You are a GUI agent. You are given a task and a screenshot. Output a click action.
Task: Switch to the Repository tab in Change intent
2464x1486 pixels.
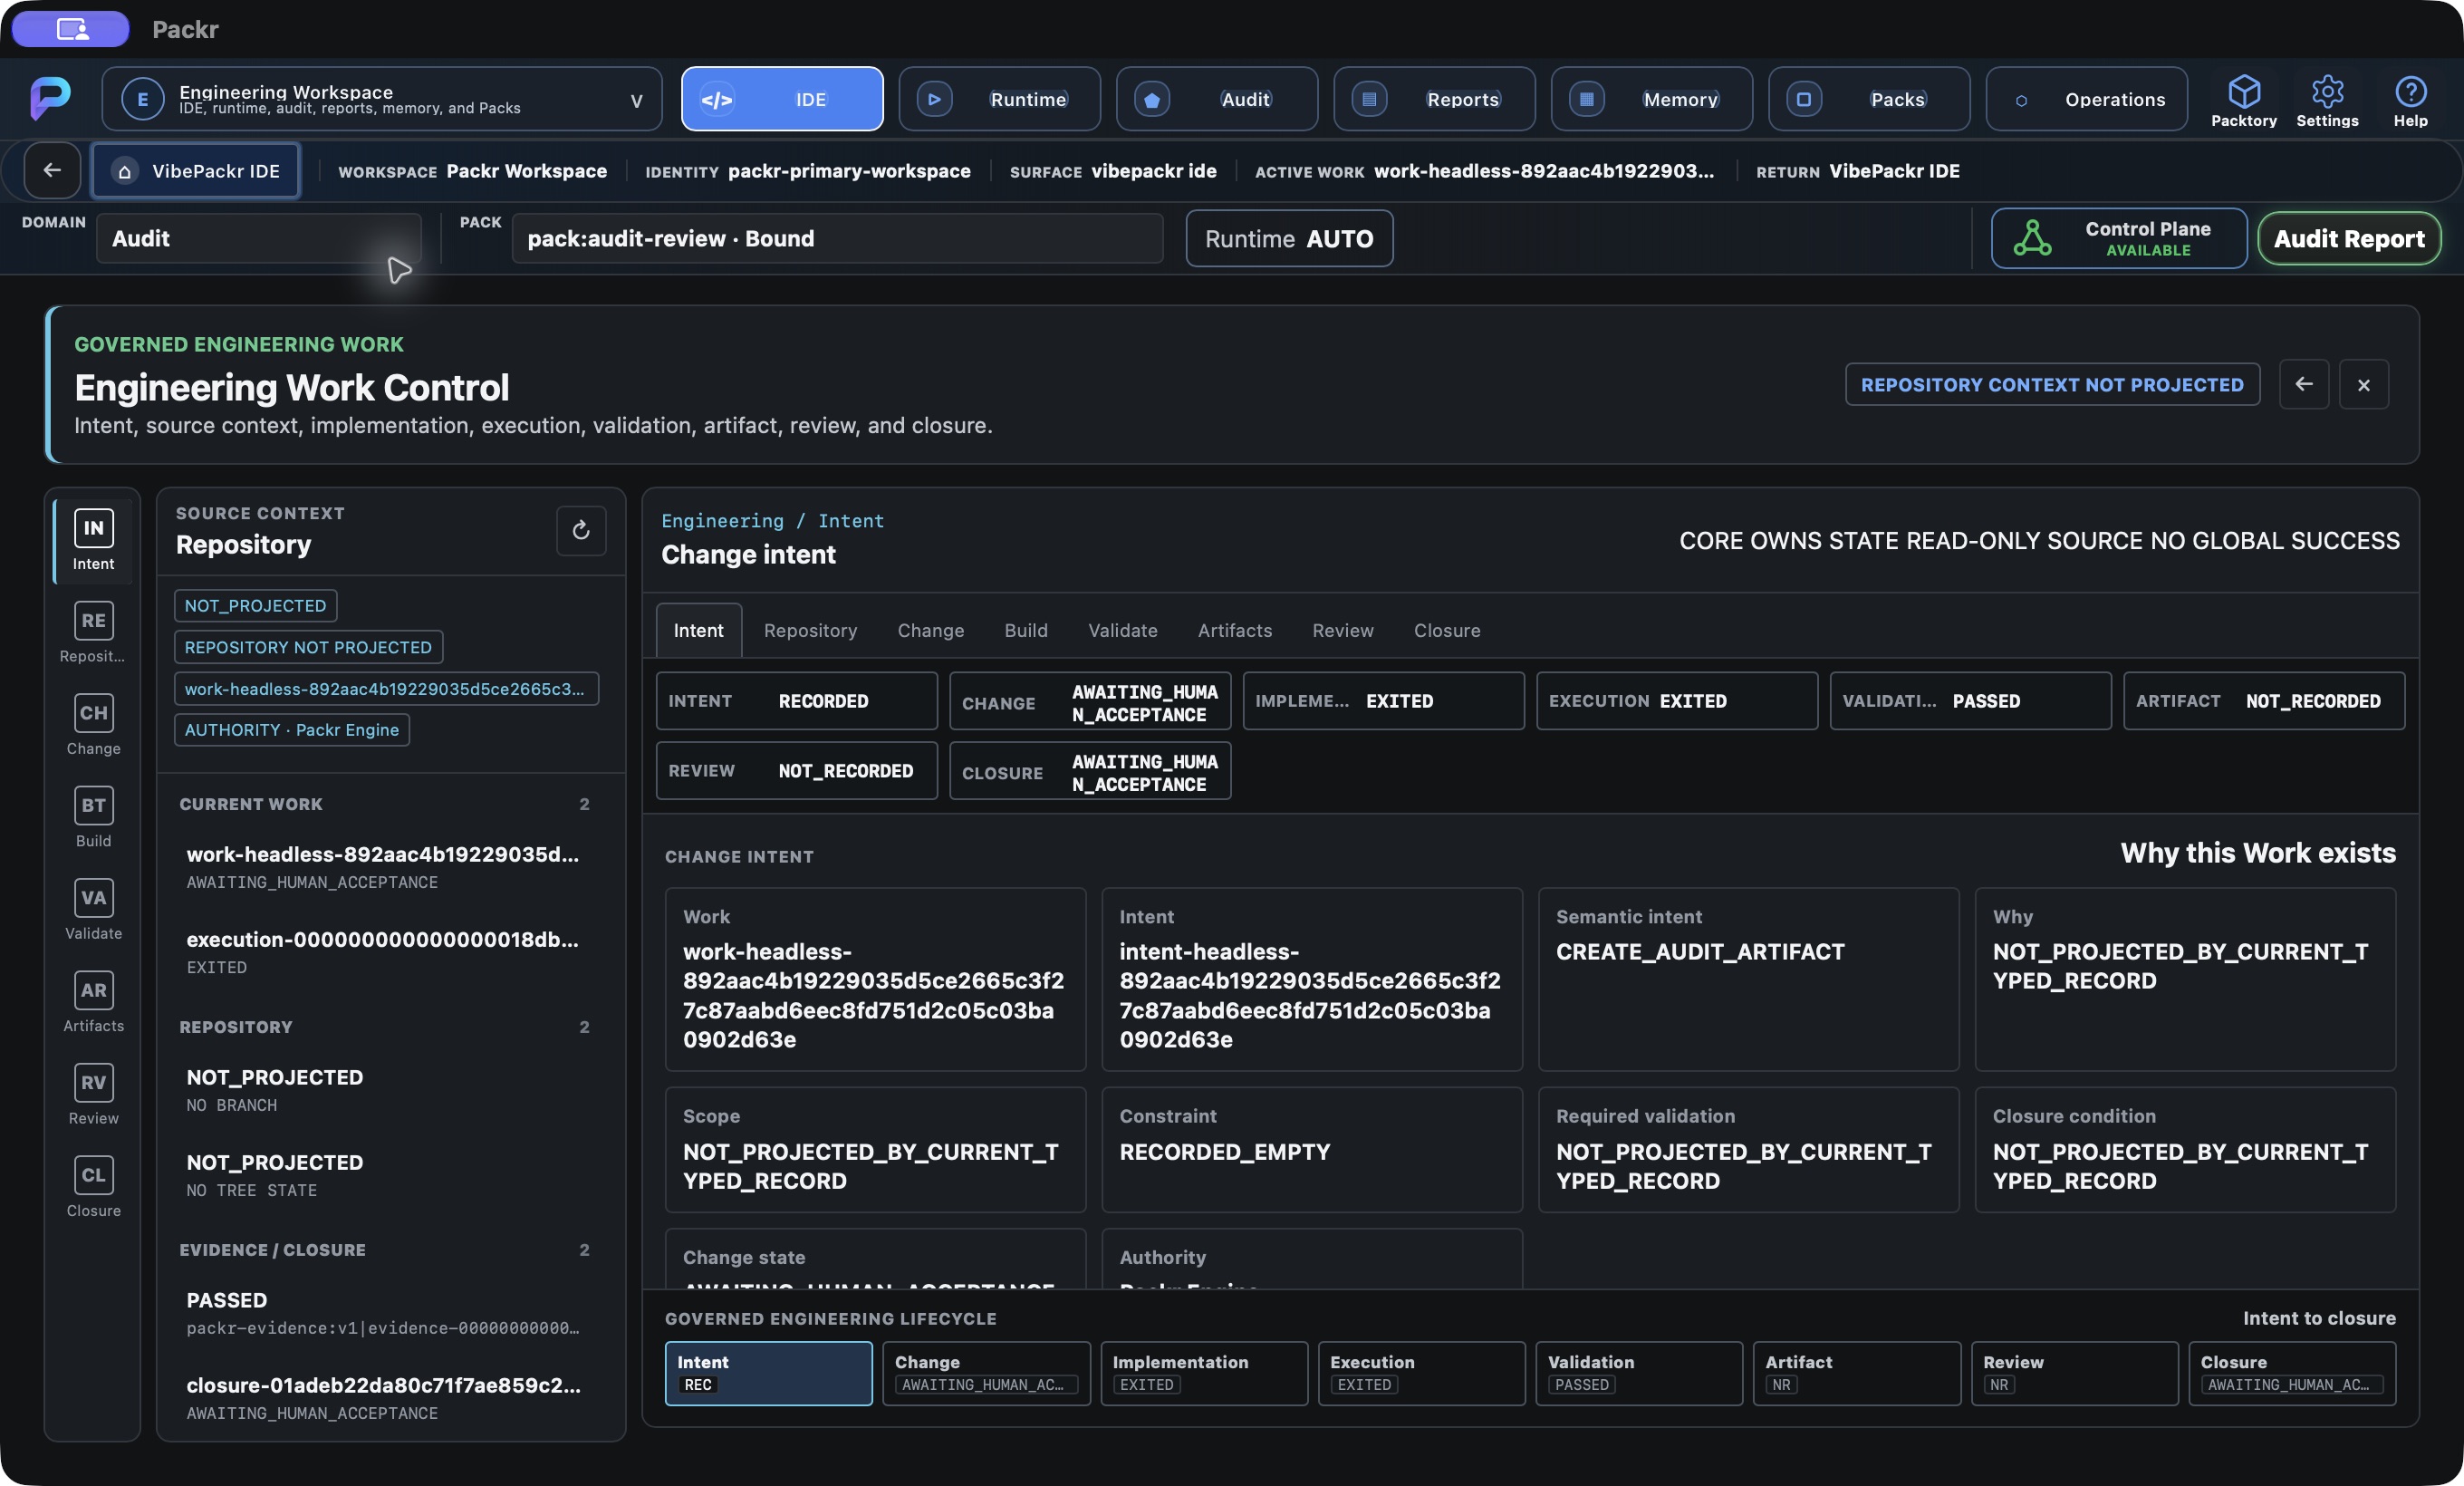810,630
